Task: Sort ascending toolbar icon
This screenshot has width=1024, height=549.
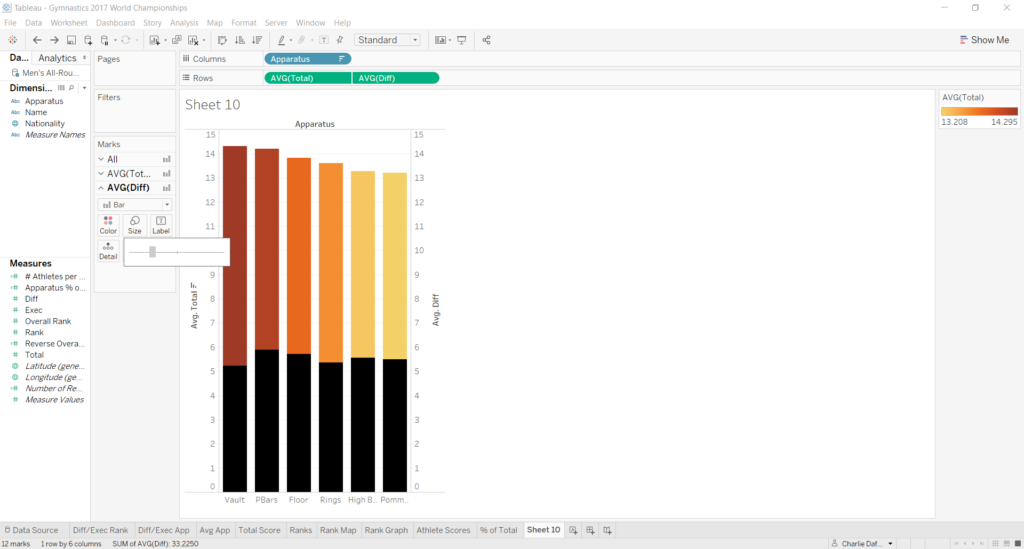Action: point(240,40)
